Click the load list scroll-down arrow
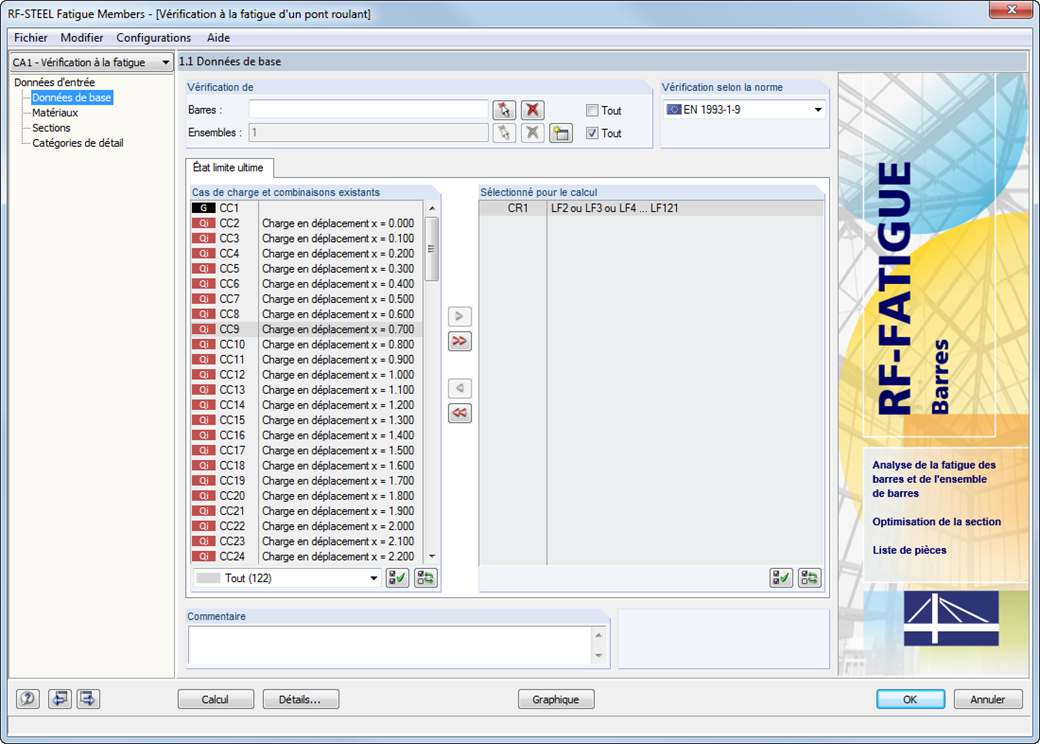 (x=432, y=556)
